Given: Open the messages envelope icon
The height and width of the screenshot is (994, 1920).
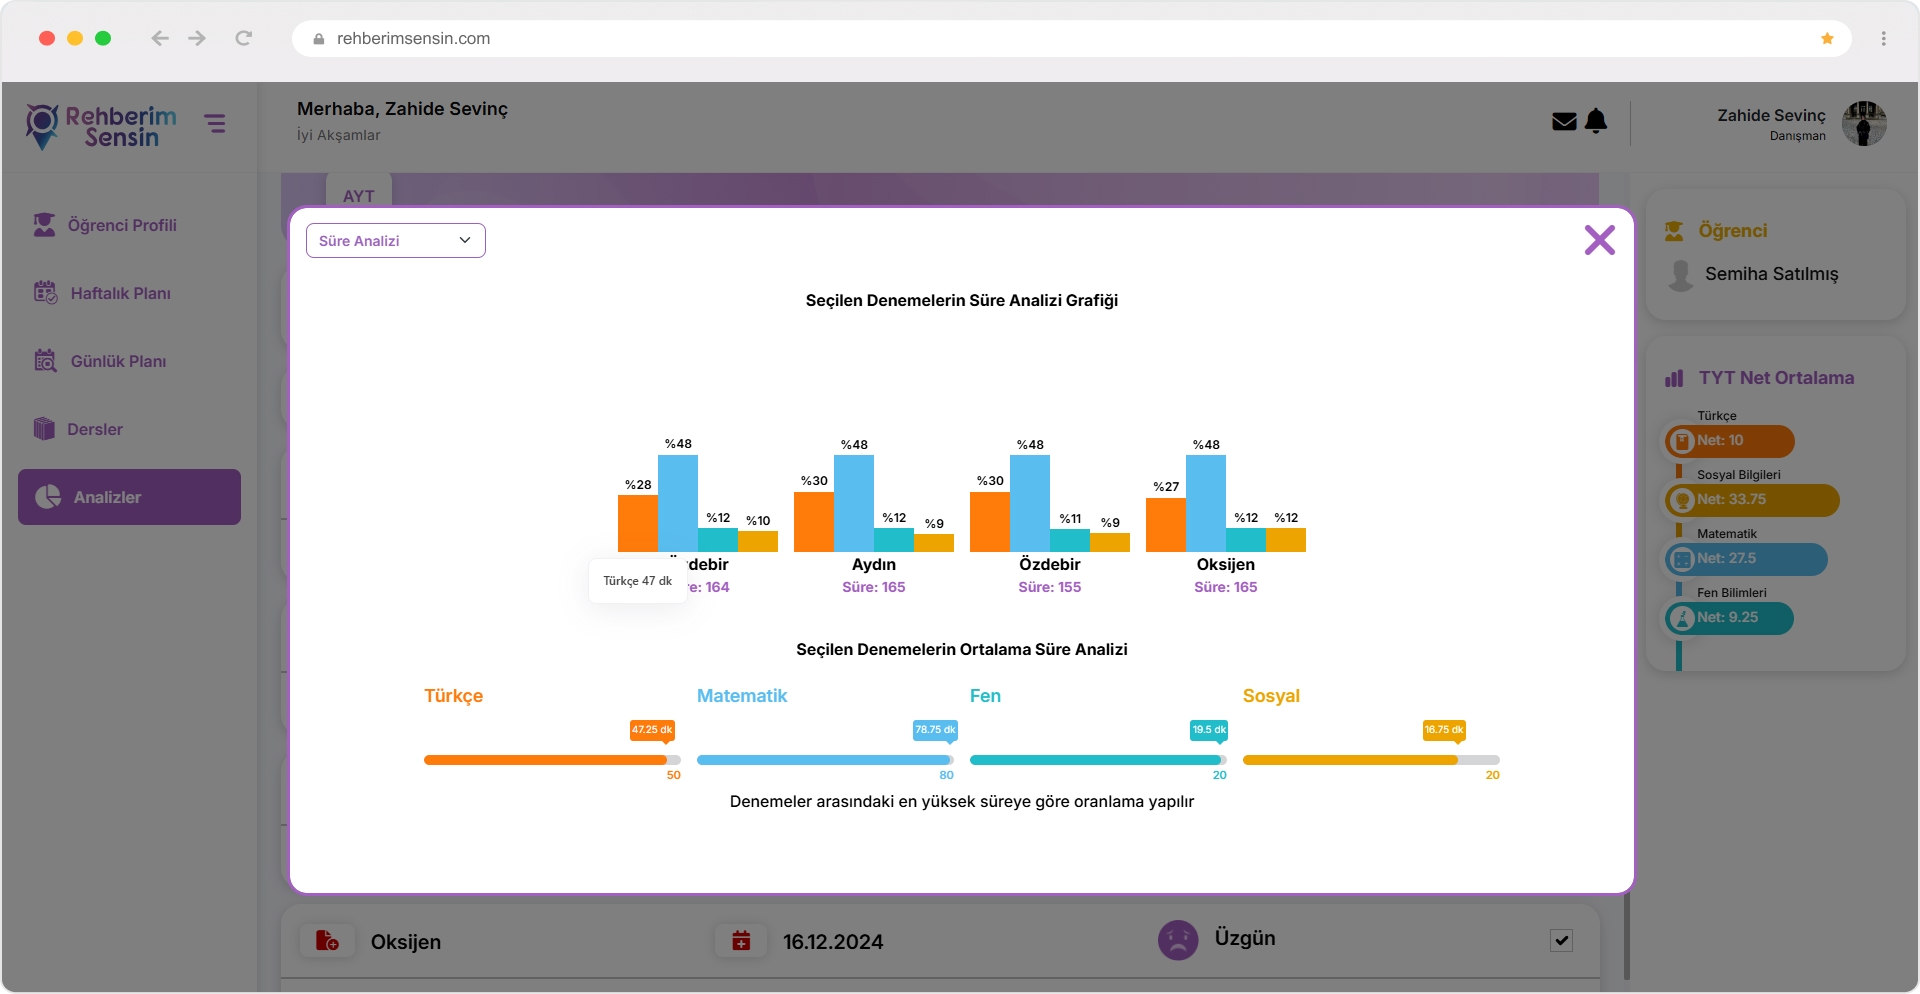Looking at the screenshot, I should [1564, 122].
